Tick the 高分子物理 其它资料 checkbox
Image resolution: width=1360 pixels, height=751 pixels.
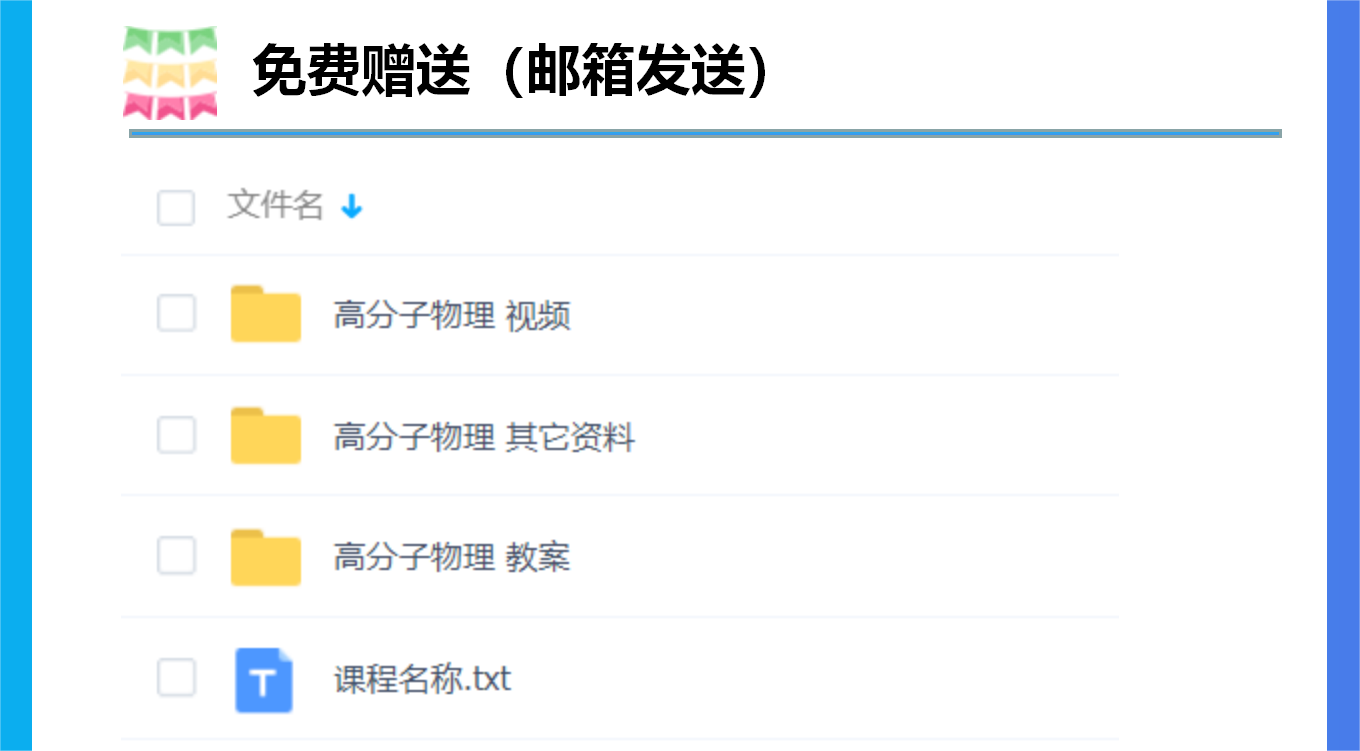176,435
